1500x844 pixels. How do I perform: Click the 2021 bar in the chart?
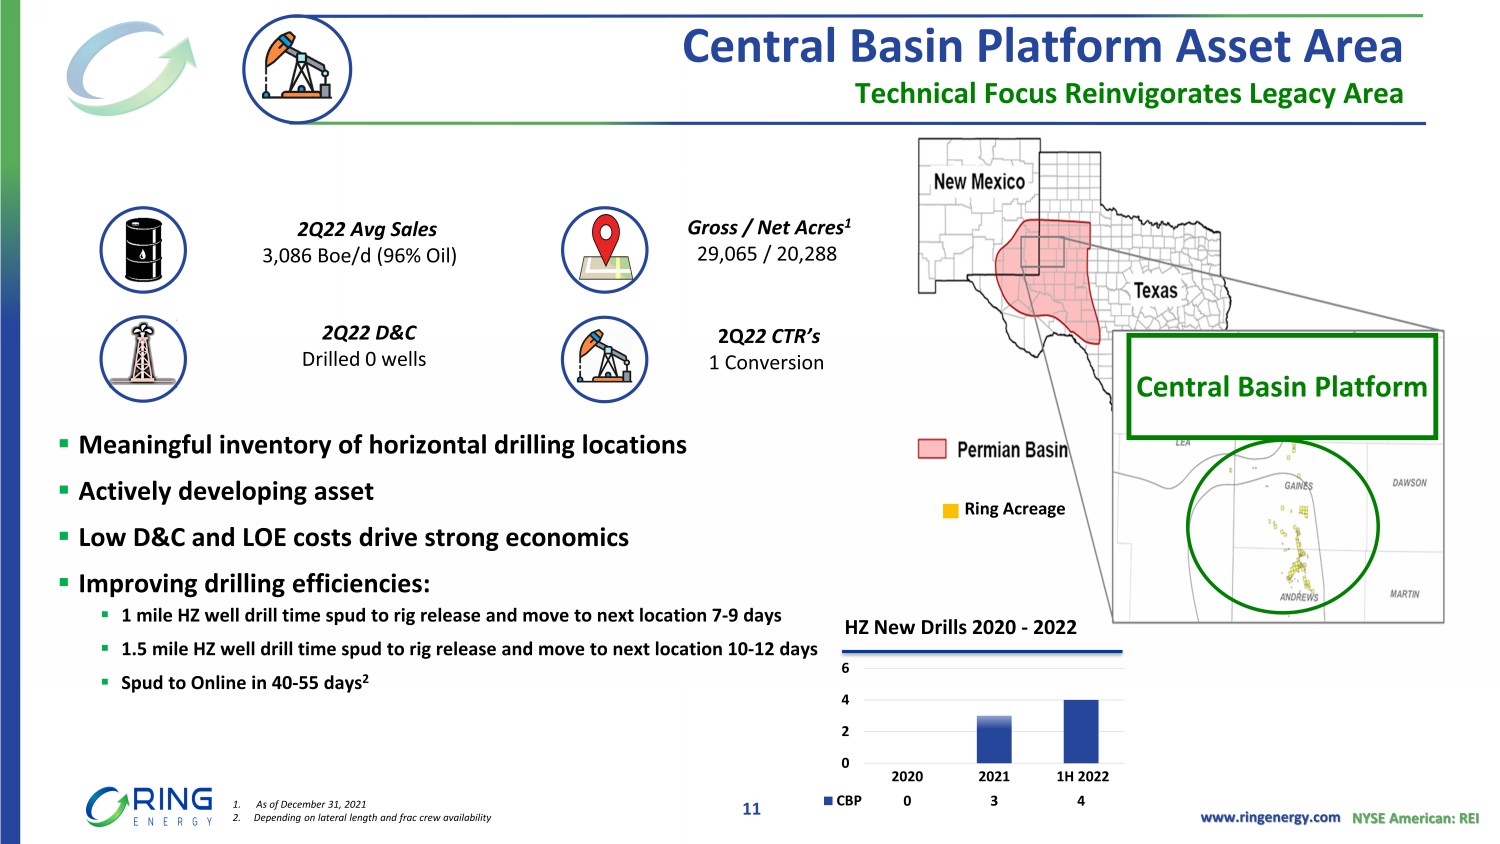coord(994,739)
